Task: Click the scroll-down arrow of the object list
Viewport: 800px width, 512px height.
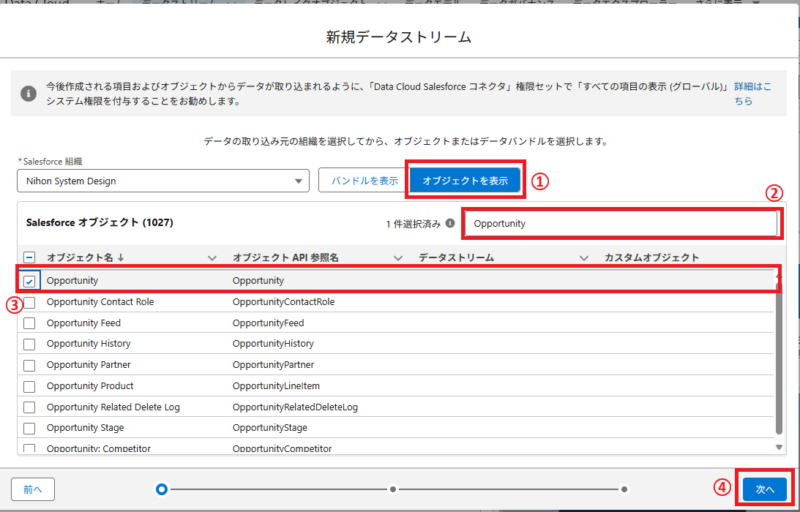Action: coord(780,446)
